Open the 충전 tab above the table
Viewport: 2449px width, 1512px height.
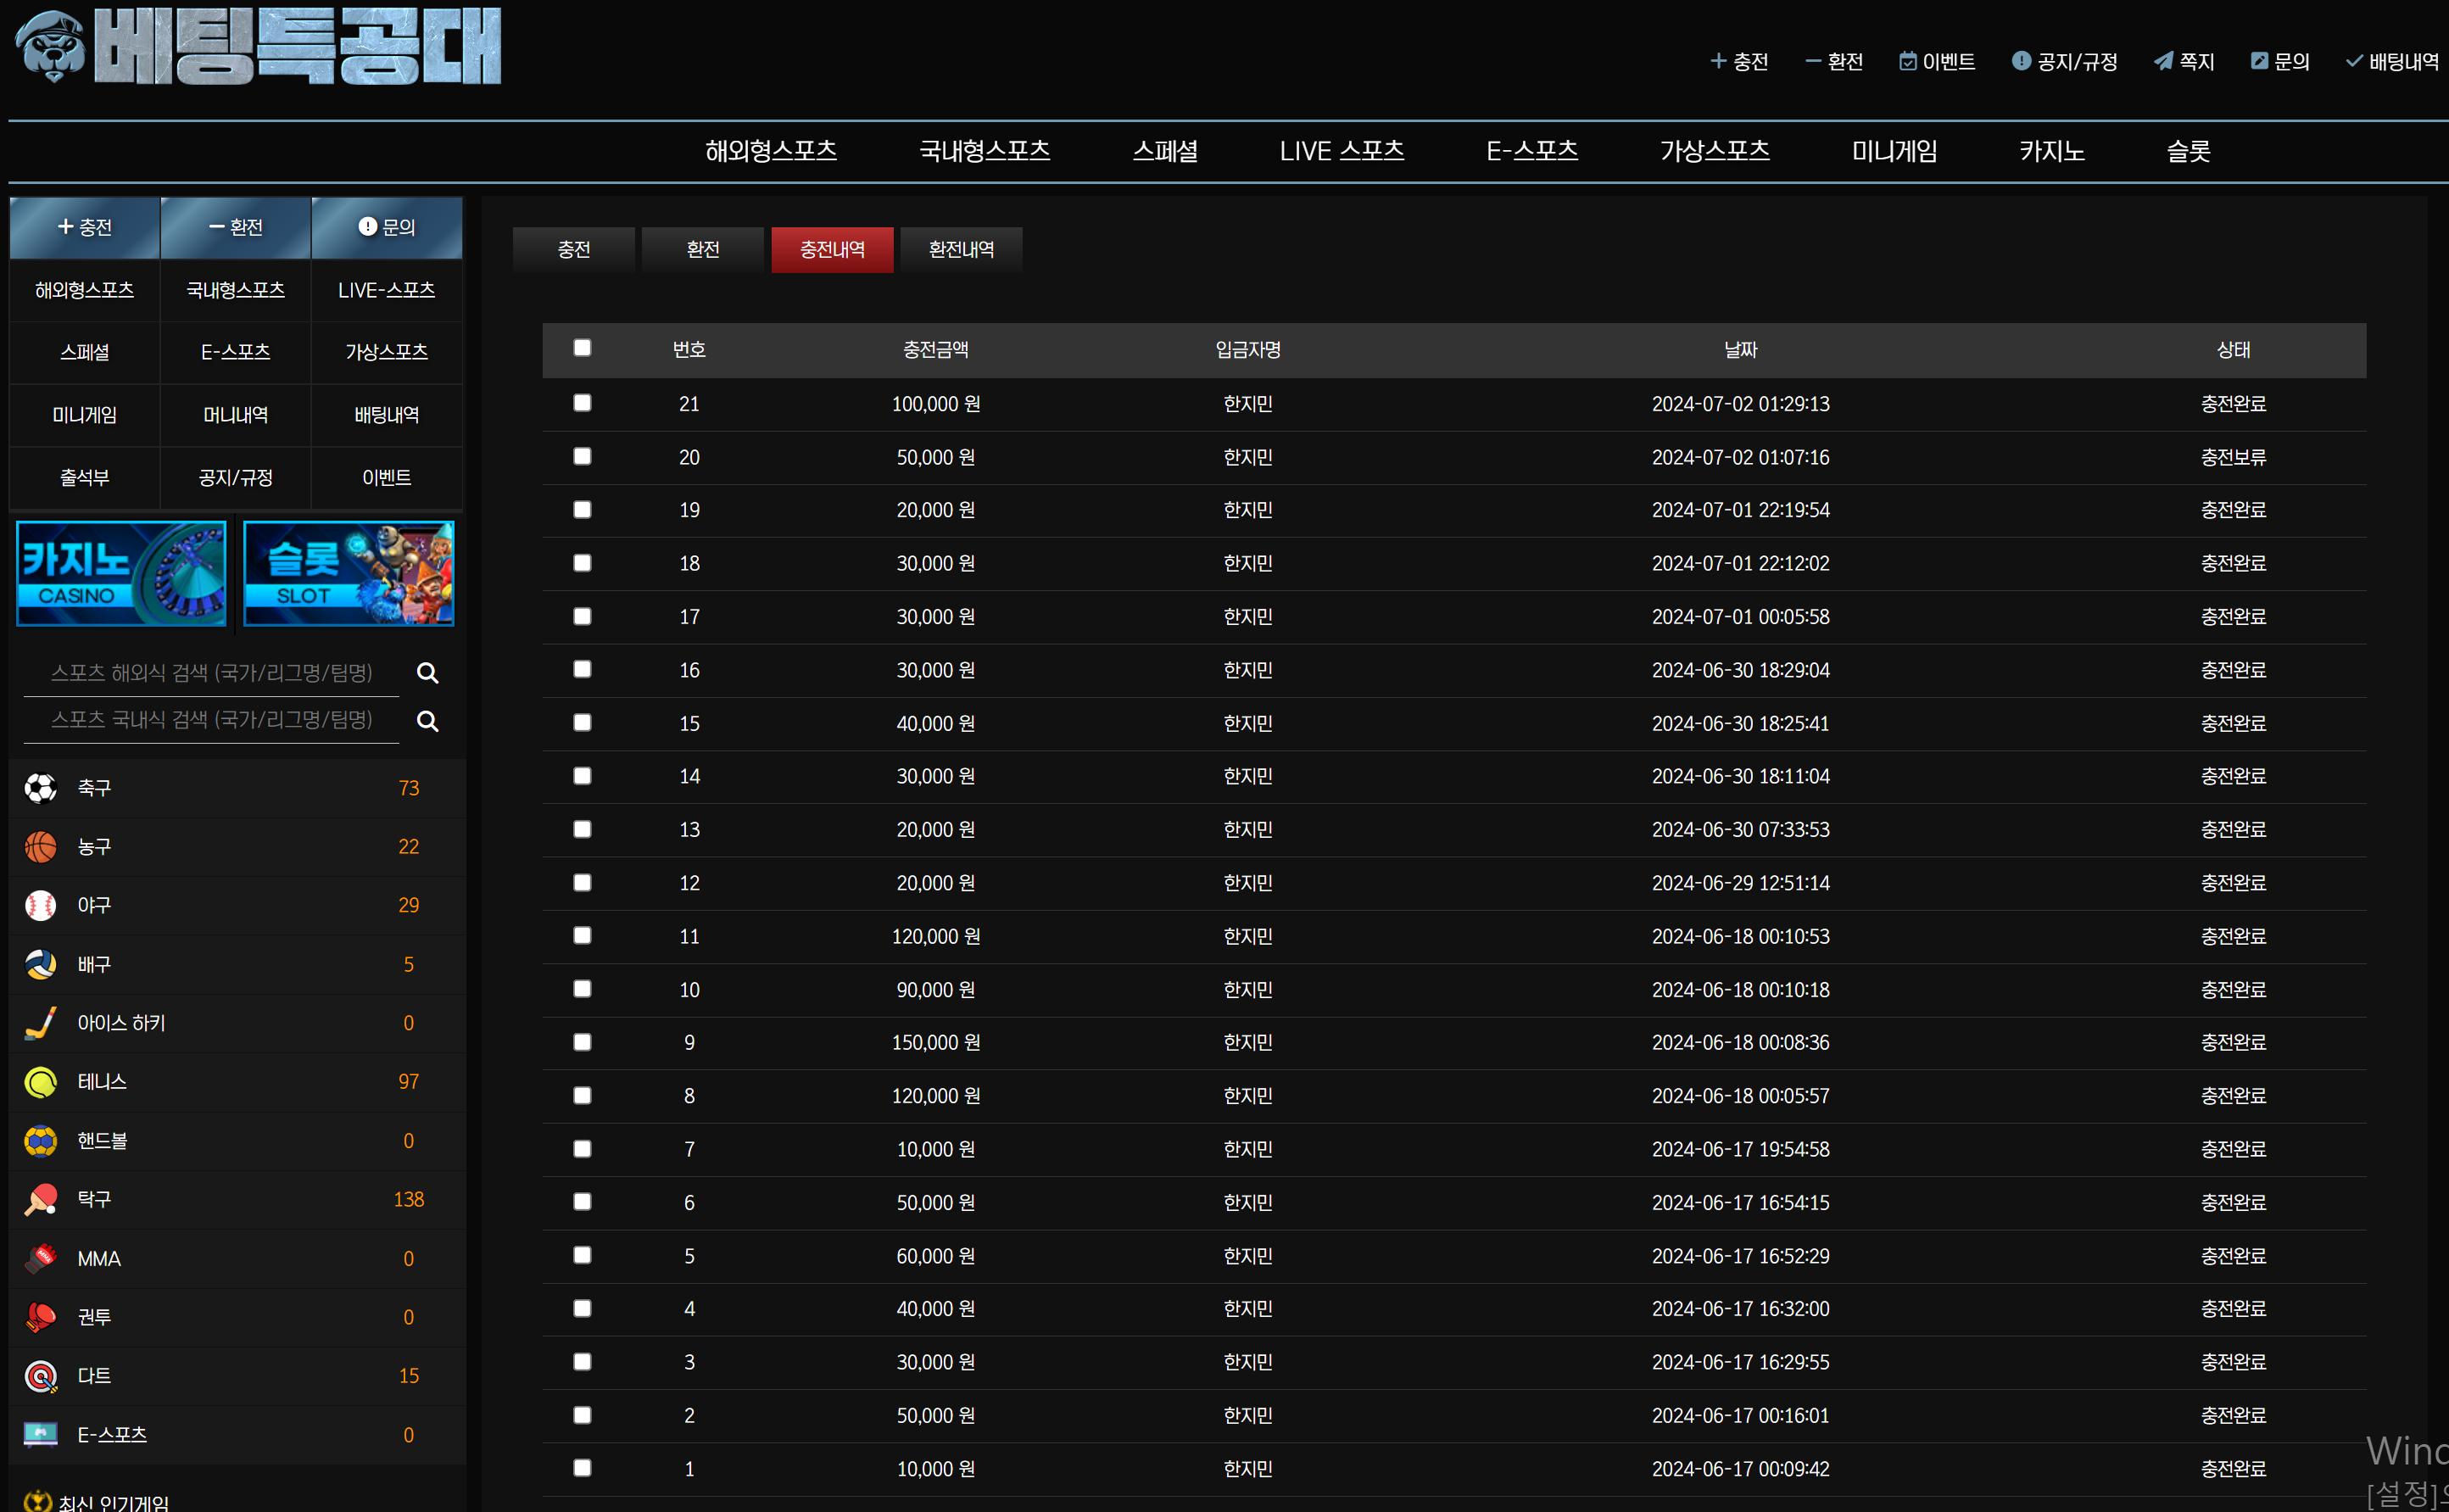(x=574, y=249)
